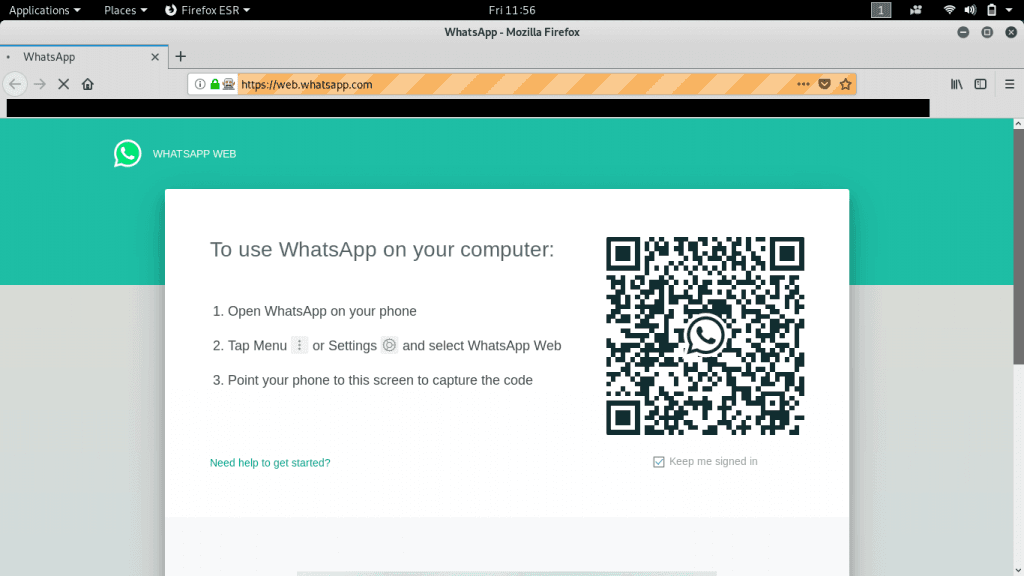Expand the Places menu
1024x576 pixels.
tap(125, 10)
